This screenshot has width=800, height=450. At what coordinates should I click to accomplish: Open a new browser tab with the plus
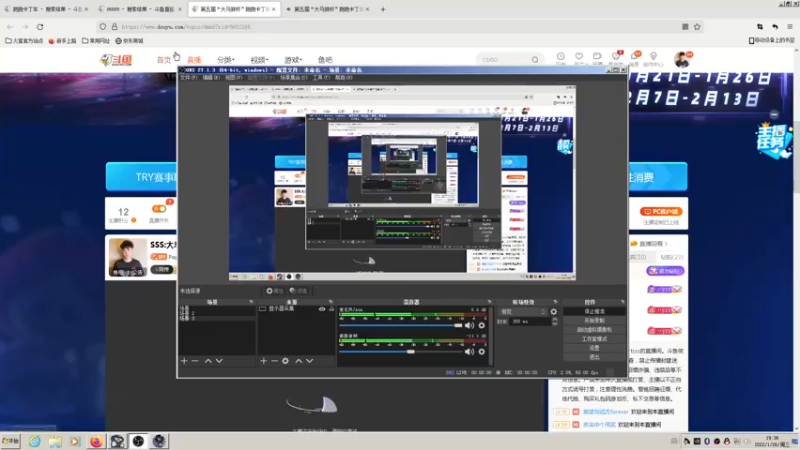(x=383, y=9)
